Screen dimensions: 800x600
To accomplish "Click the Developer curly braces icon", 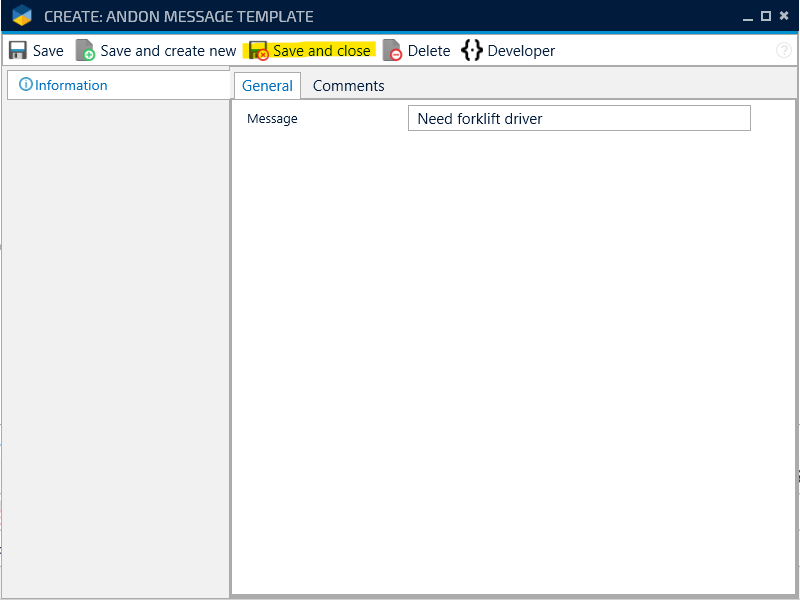I will point(471,51).
